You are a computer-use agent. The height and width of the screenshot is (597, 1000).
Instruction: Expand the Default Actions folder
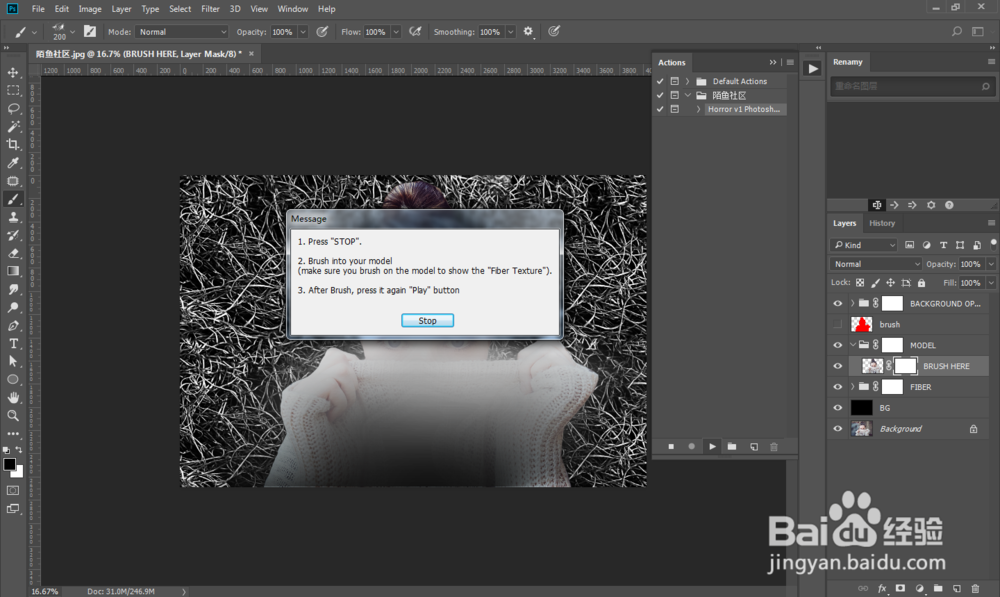pyautogui.click(x=688, y=81)
